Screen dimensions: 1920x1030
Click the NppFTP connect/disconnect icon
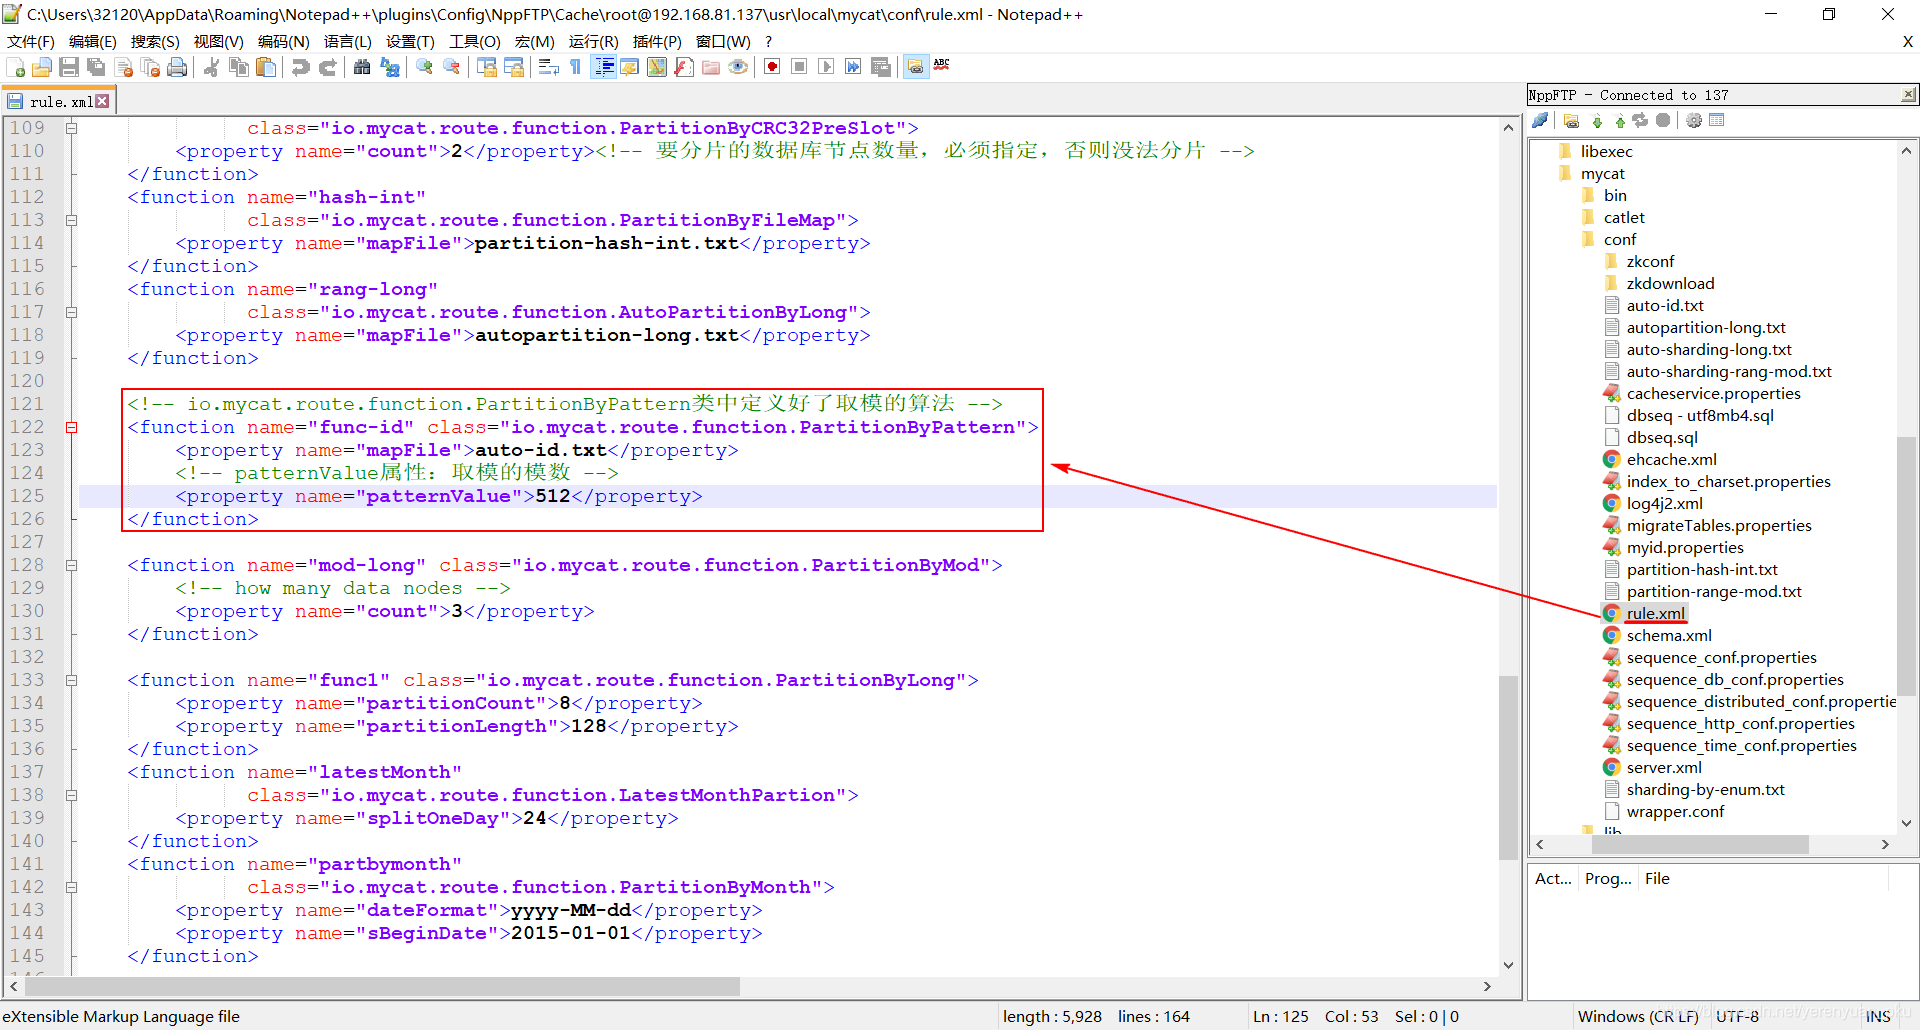coord(1540,121)
